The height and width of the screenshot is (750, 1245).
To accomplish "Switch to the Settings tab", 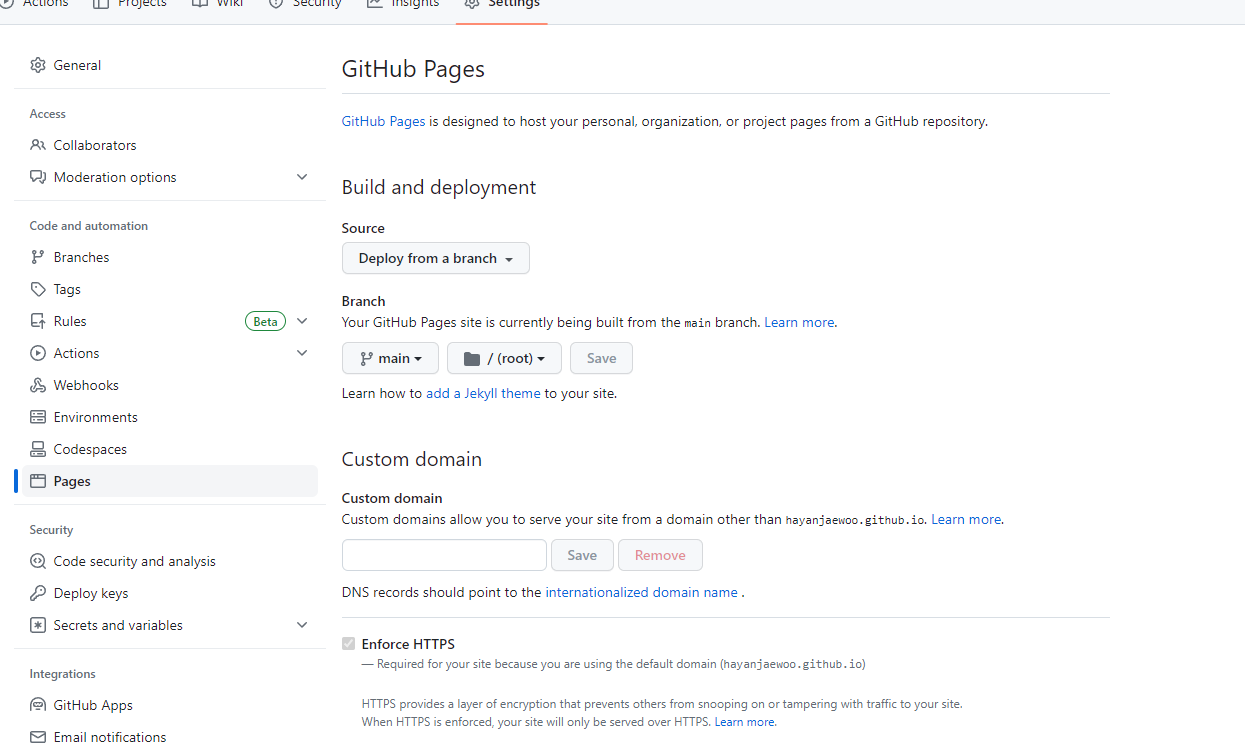I will click(x=502, y=5).
